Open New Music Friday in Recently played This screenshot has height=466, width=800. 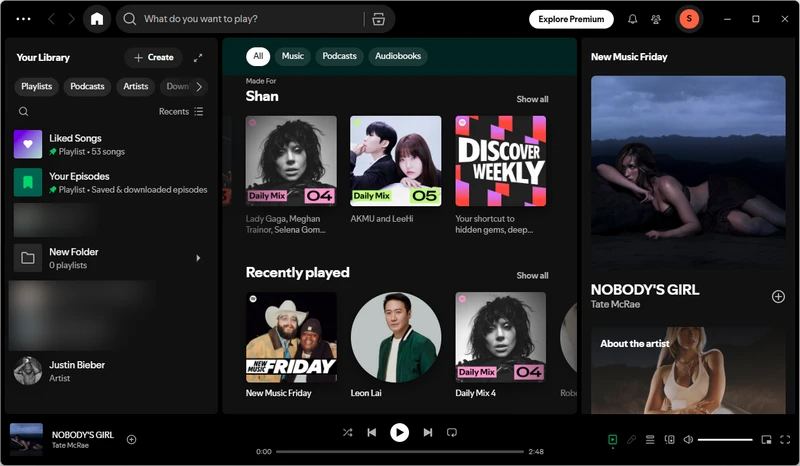(x=291, y=337)
